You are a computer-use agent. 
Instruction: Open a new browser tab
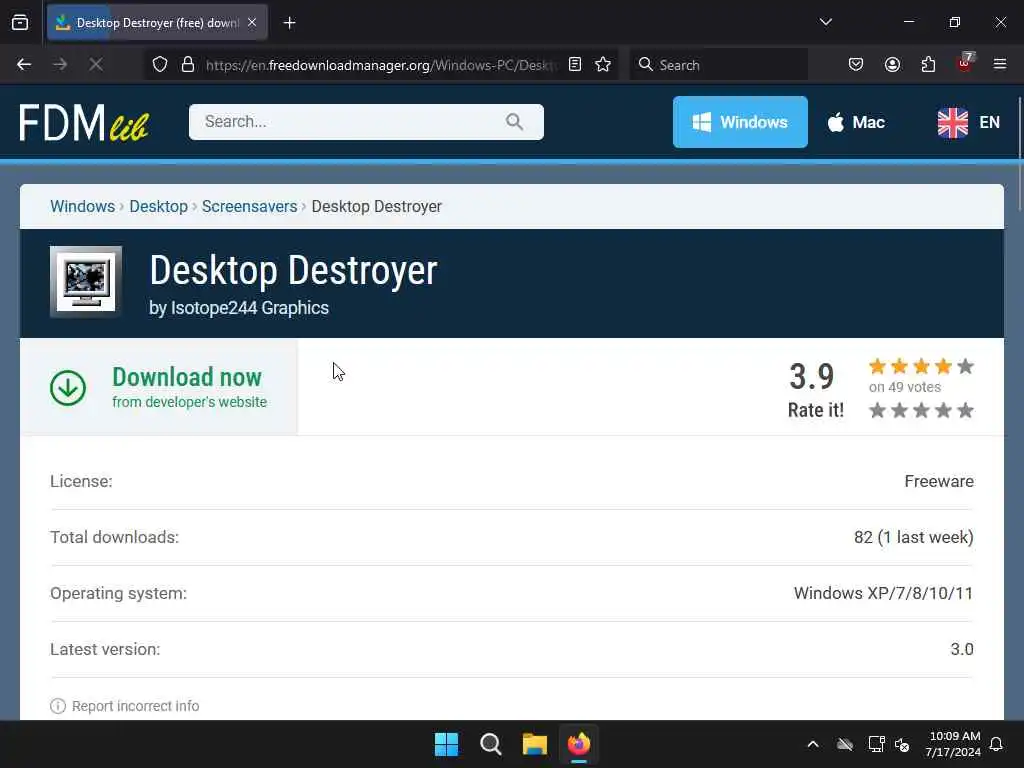point(289,23)
